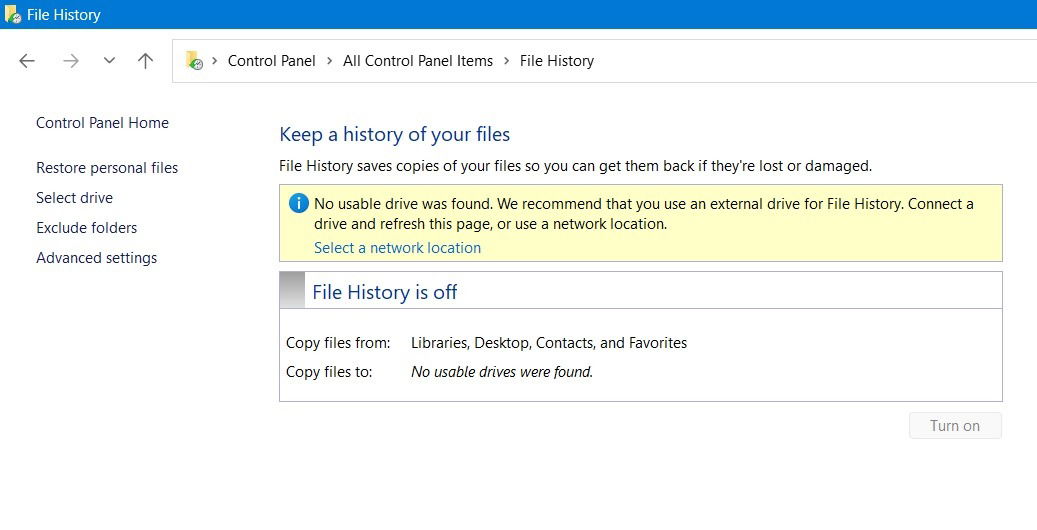
Task: Click the folder icon in the address bar
Action: (194, 61)
